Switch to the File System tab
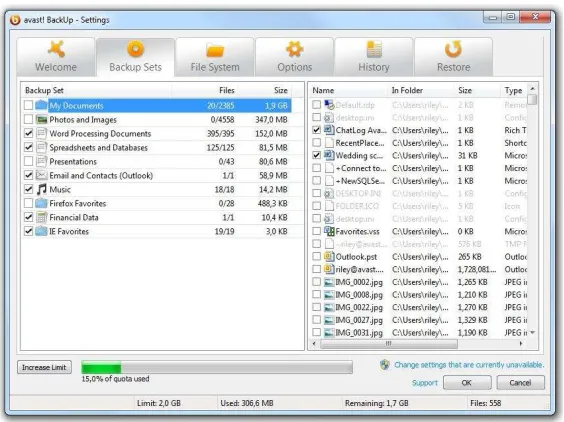564x422 pixels. click(215, 57)
